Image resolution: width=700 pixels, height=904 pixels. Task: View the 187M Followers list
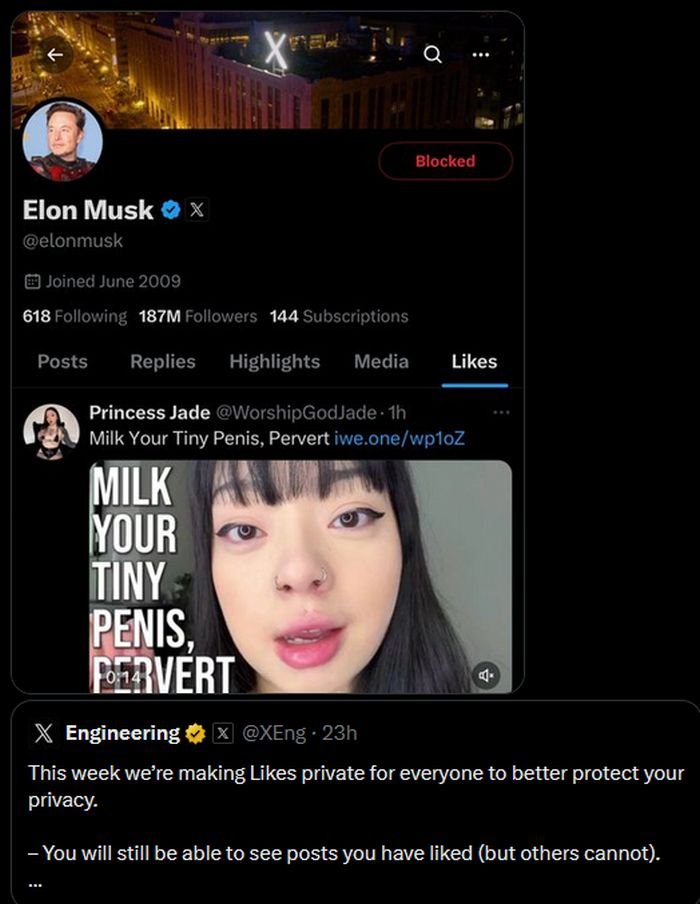(198, 316)
